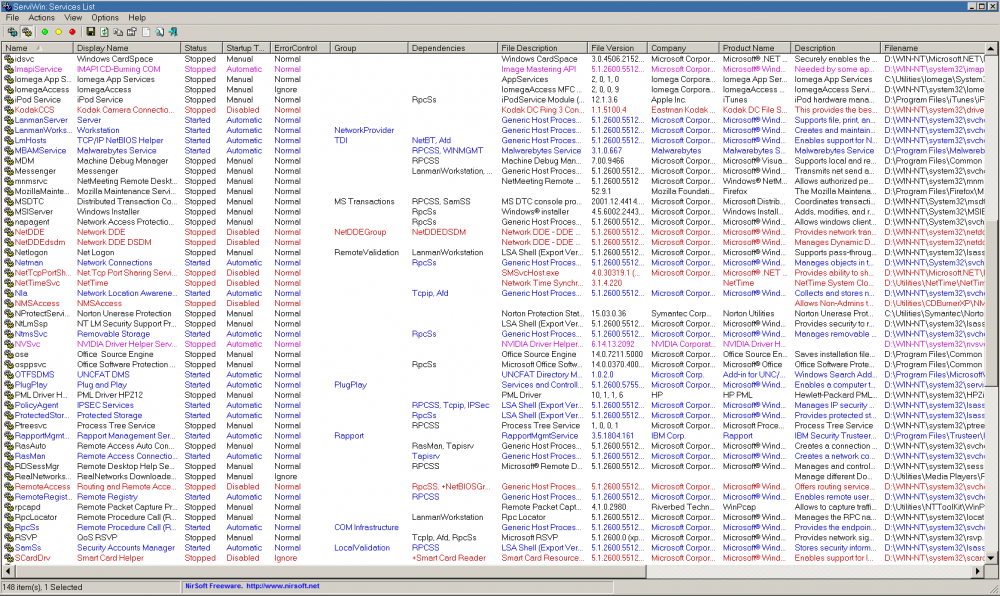Open the View menu
Image resolution: width=1000 pixels, height=596 pixels.
[x=73, y=18]
